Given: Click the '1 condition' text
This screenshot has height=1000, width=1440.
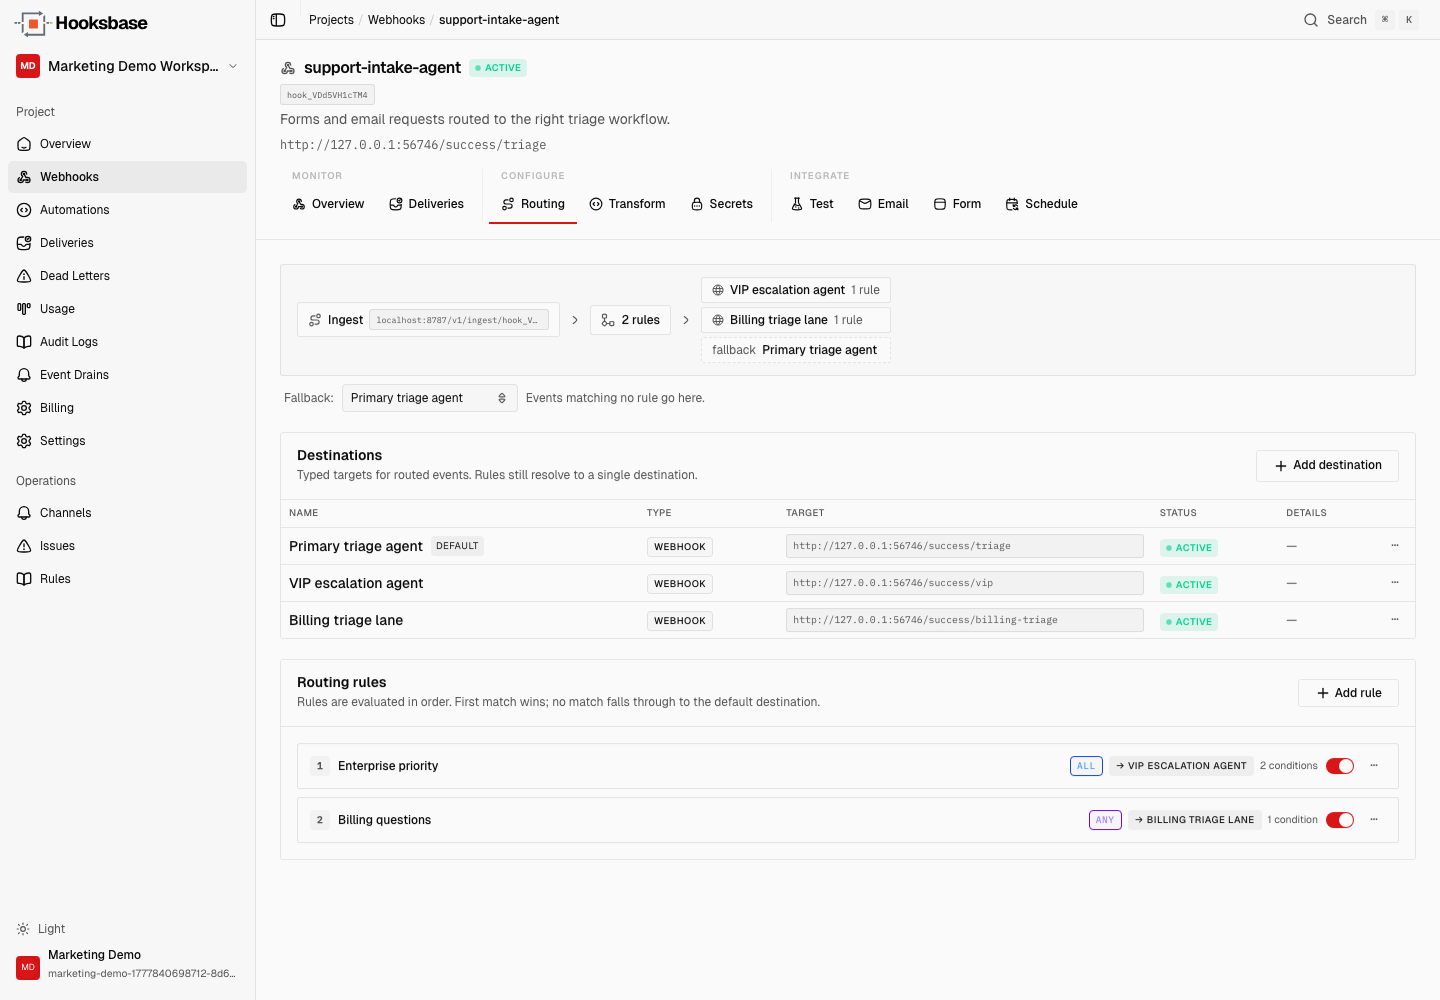Looking at the screenshot, I should (x=1292, y=820).
